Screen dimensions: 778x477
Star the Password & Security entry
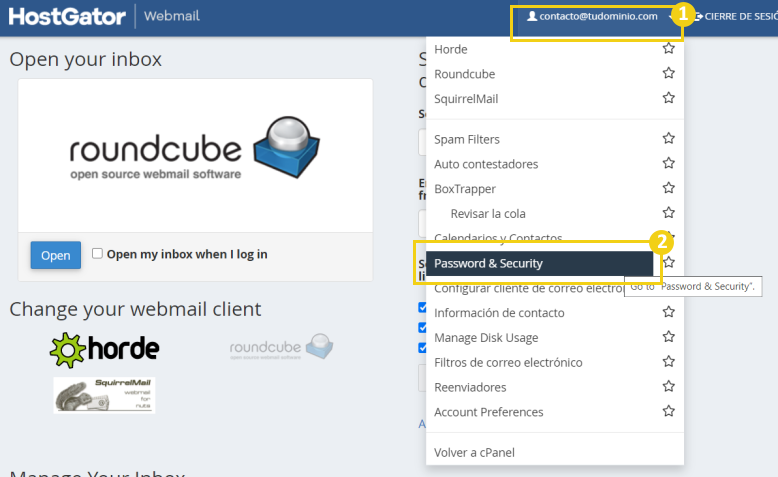pos(669,263)
